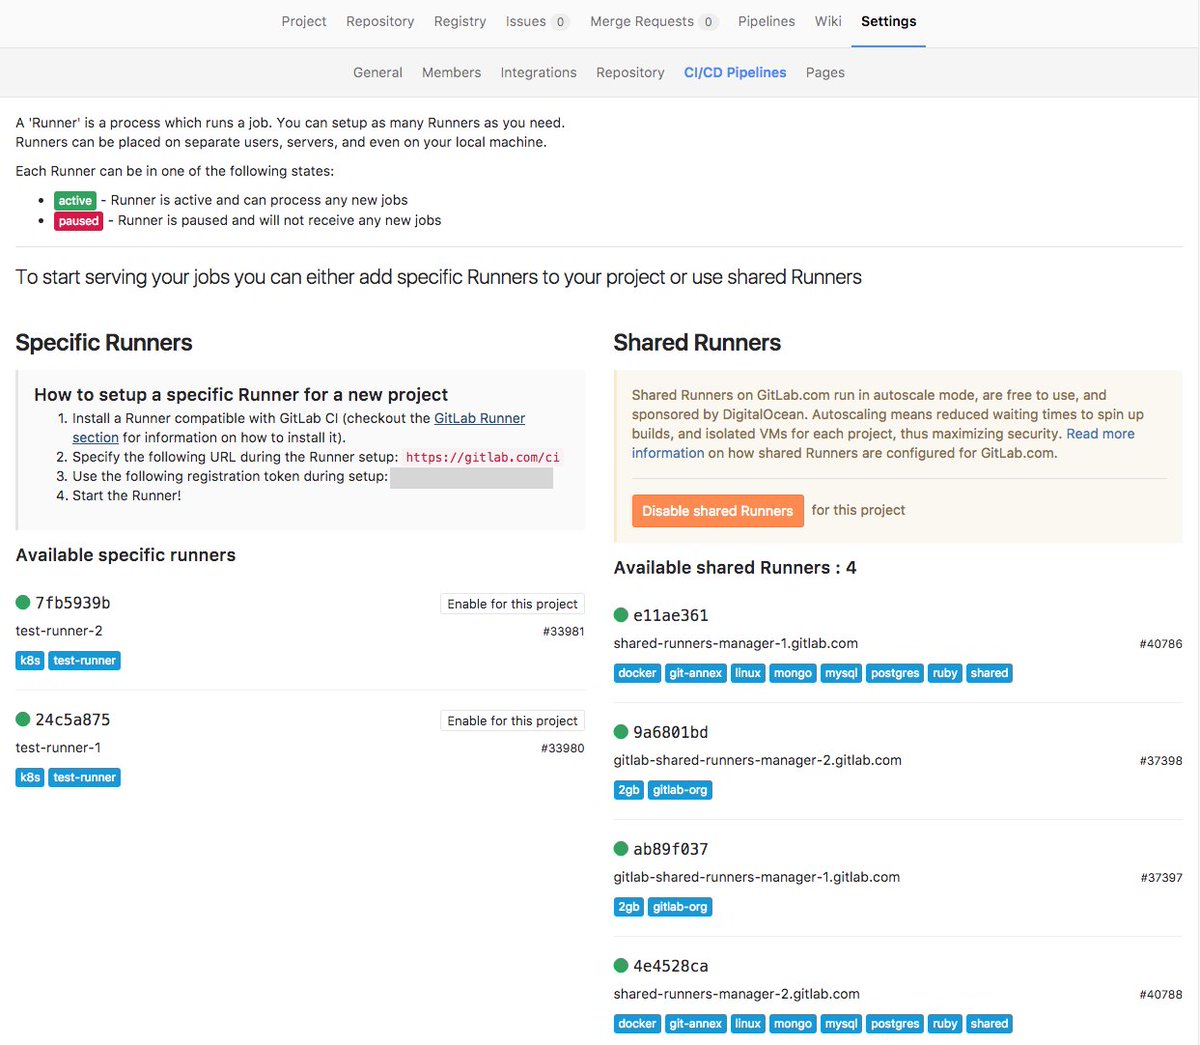Click shared tag on runner e11ae361

(989, 674)
